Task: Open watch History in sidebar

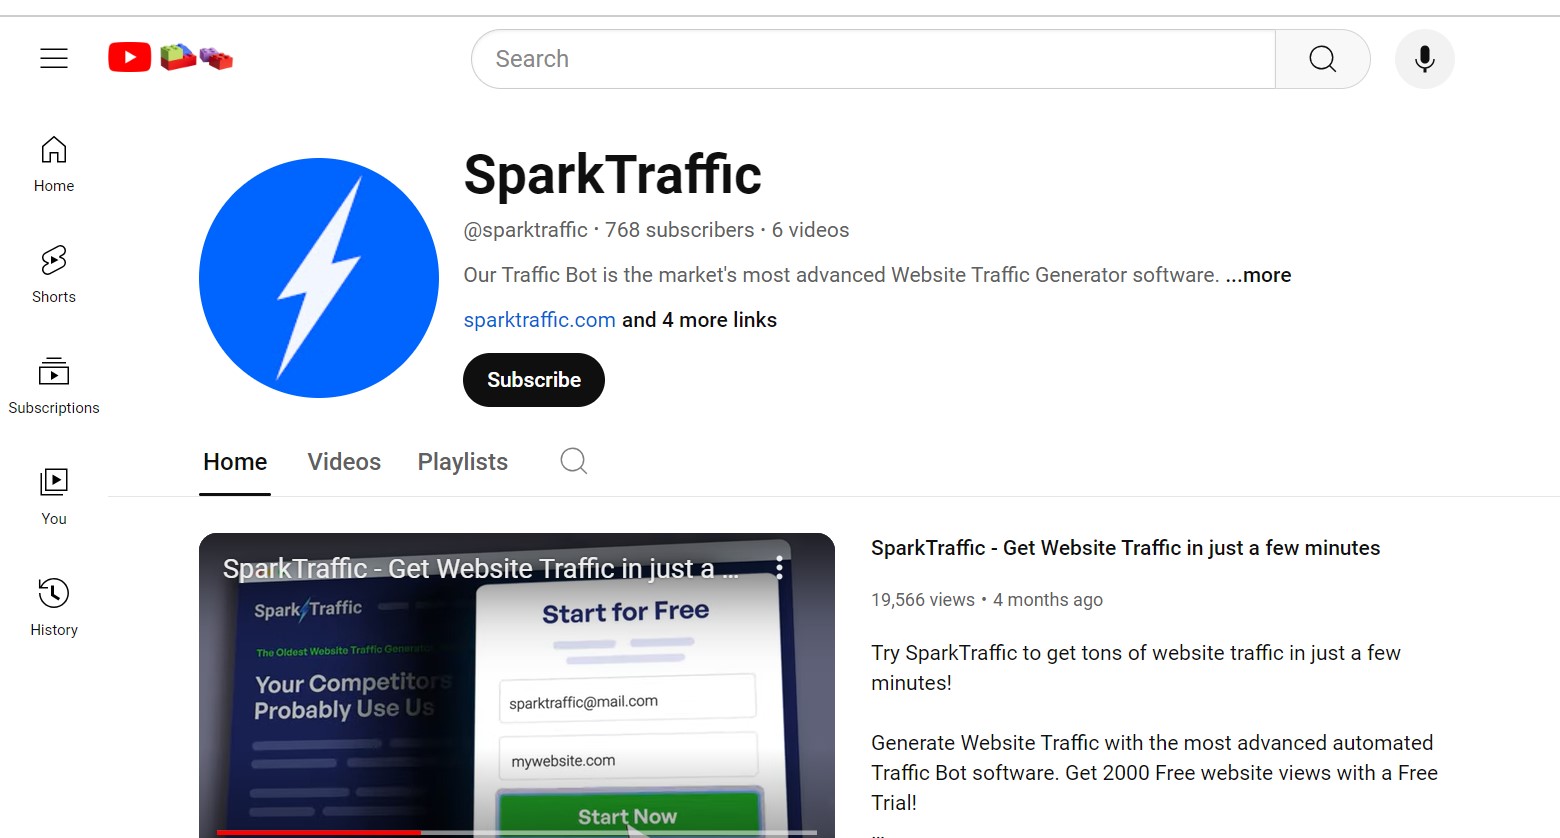Action: tap(54, 608)
